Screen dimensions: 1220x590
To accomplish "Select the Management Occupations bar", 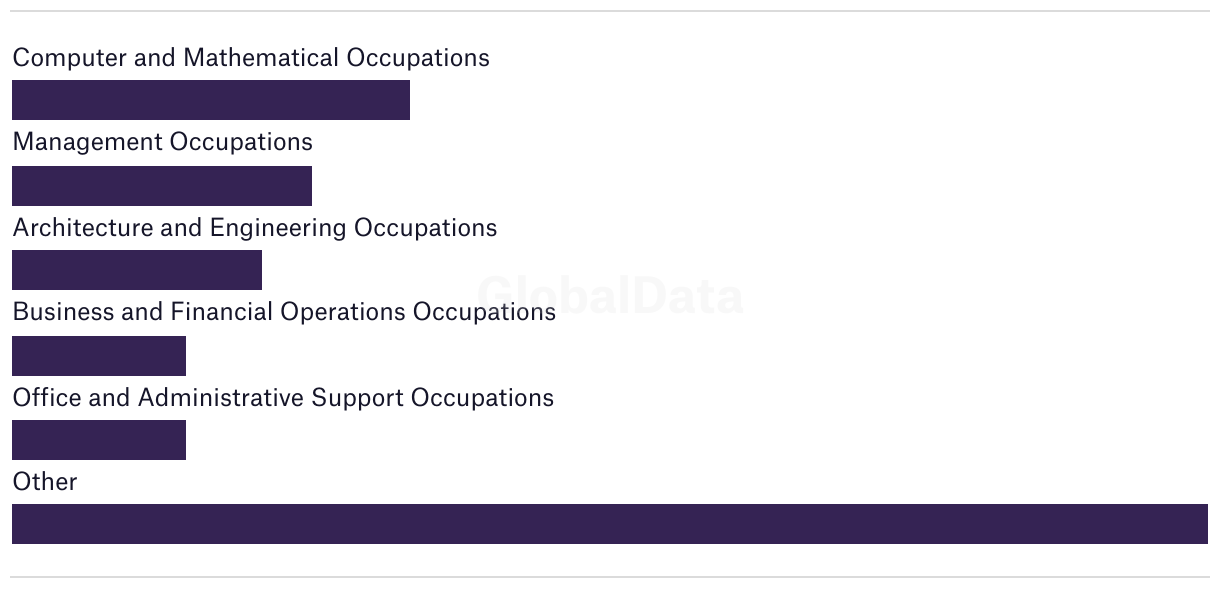I will (162, 186).
